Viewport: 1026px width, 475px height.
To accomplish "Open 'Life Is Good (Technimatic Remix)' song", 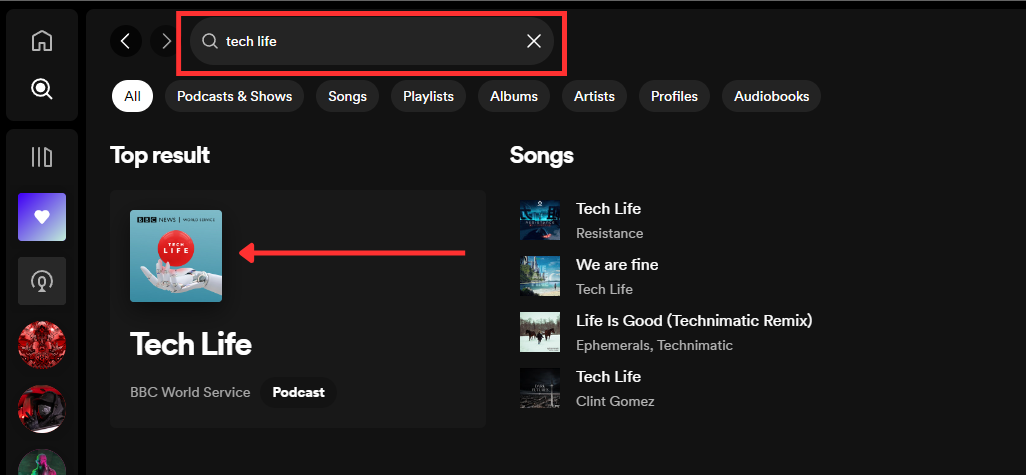I will tap(694, 321).
